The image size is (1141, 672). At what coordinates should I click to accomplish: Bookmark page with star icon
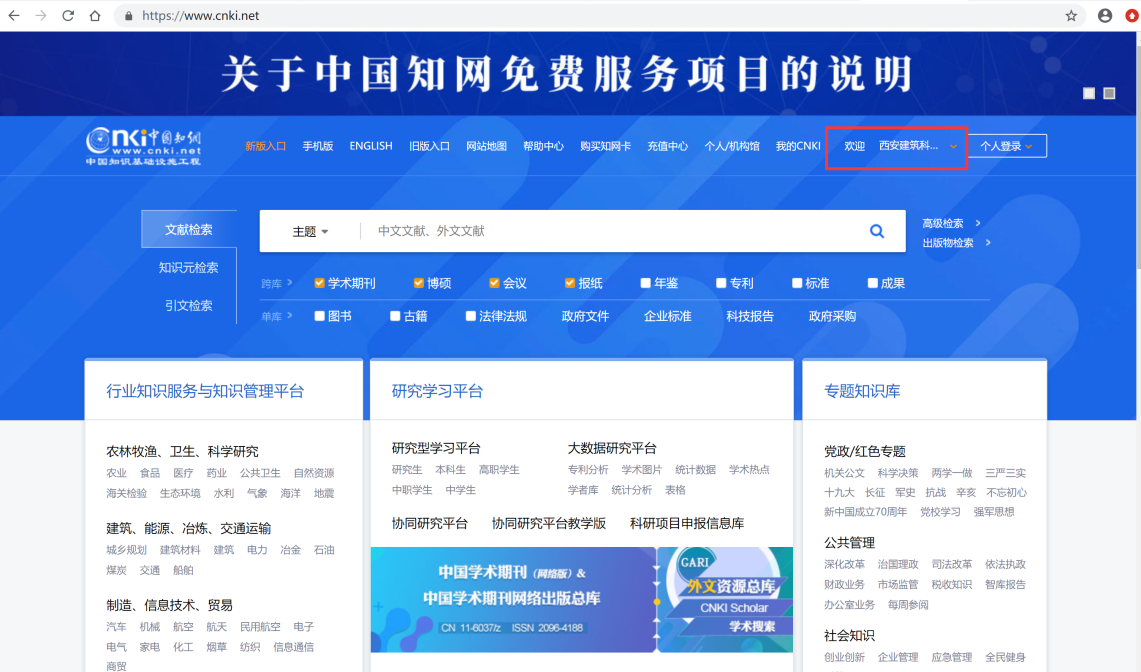click(1071, 16)
